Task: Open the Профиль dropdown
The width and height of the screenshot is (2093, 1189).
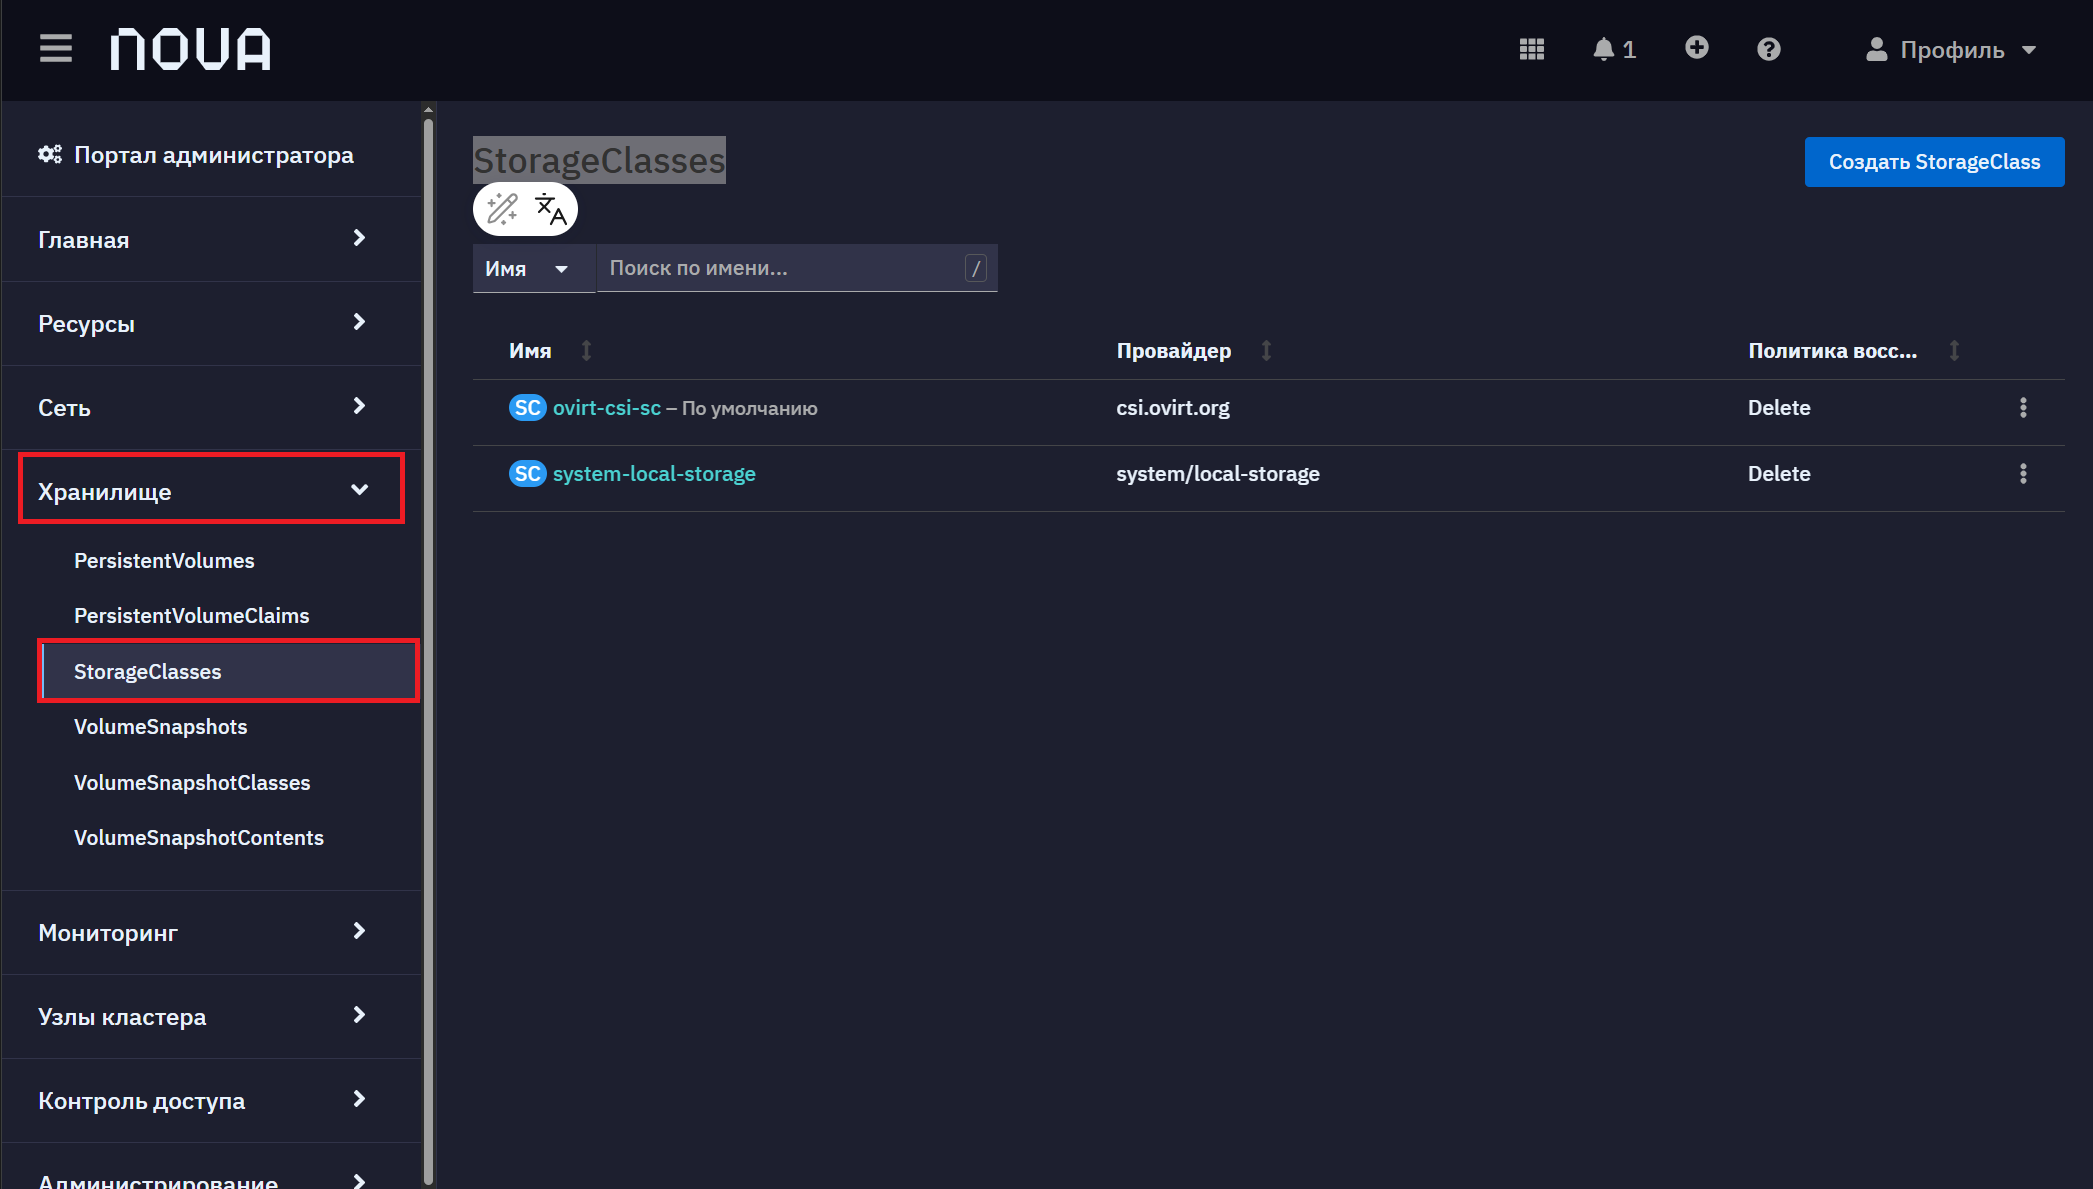Action: 1951,49
